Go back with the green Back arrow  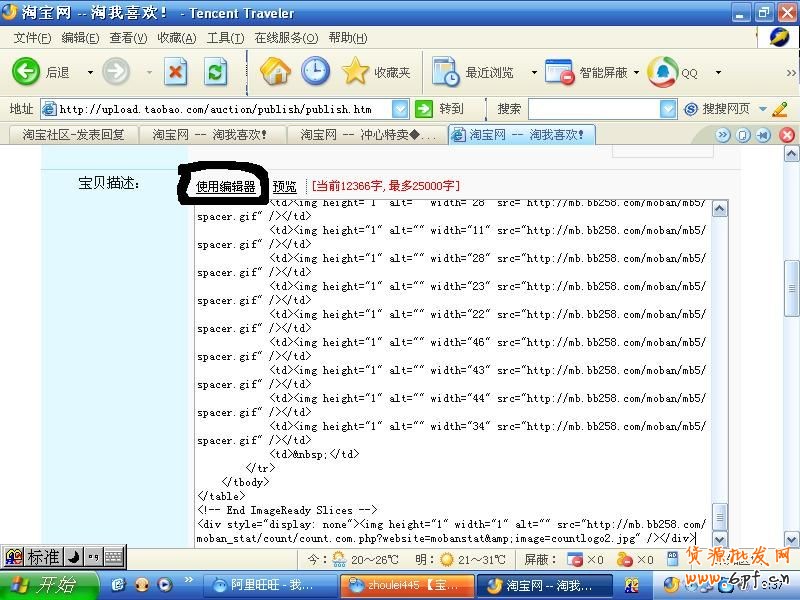tap(26, 71)
